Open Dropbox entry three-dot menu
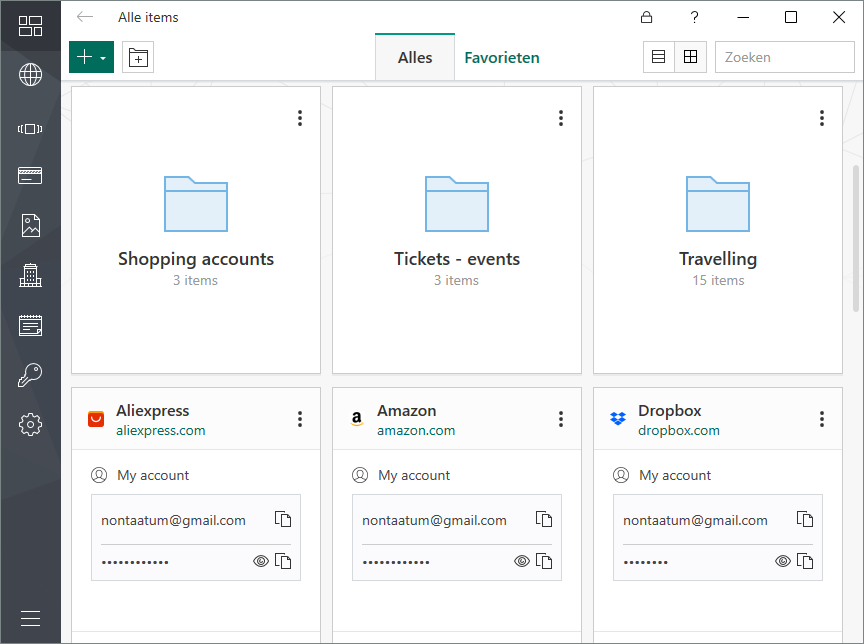Screen dimensions: 864x644 tap(822, 419)
